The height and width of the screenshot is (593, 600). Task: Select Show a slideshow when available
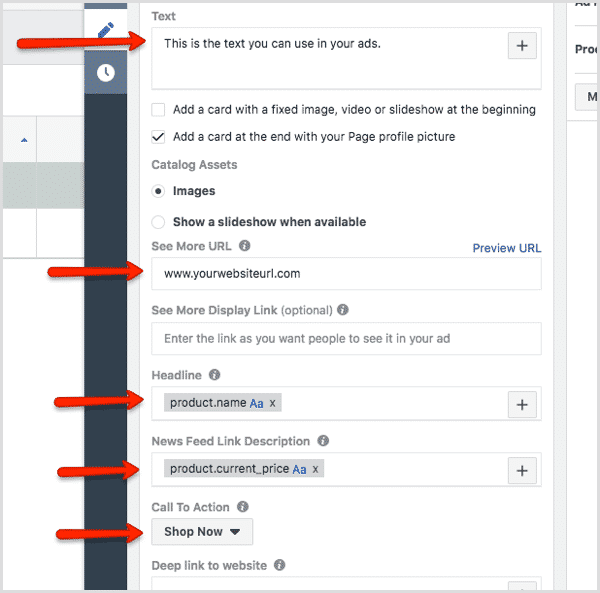[x=158, y=222]
